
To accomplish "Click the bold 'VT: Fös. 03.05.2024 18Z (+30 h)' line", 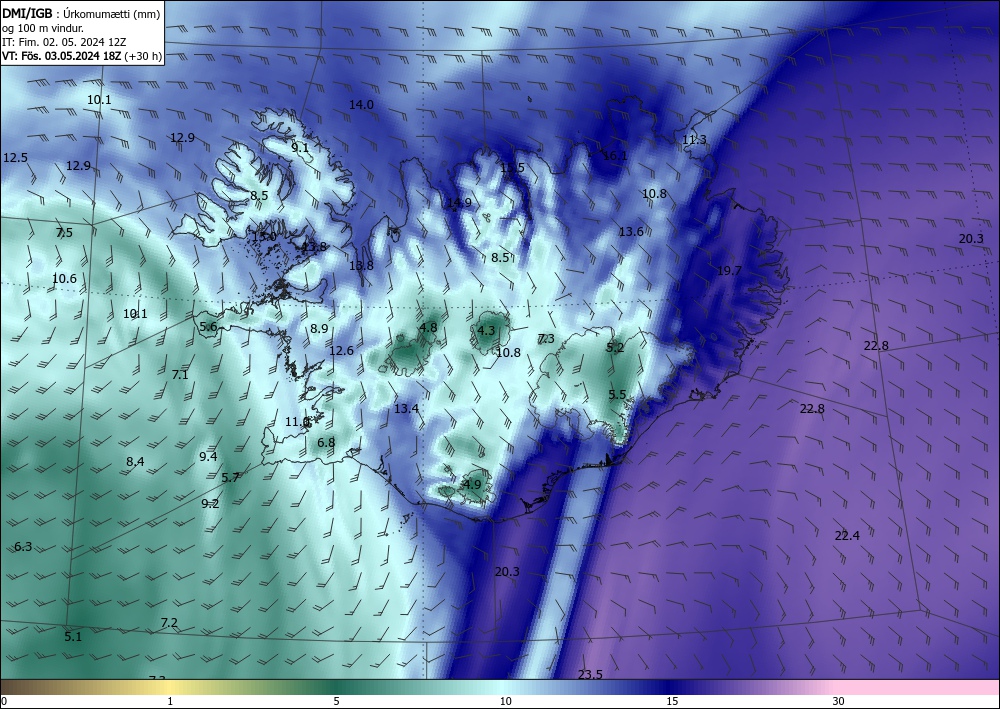I will click(x=82, y=56).
